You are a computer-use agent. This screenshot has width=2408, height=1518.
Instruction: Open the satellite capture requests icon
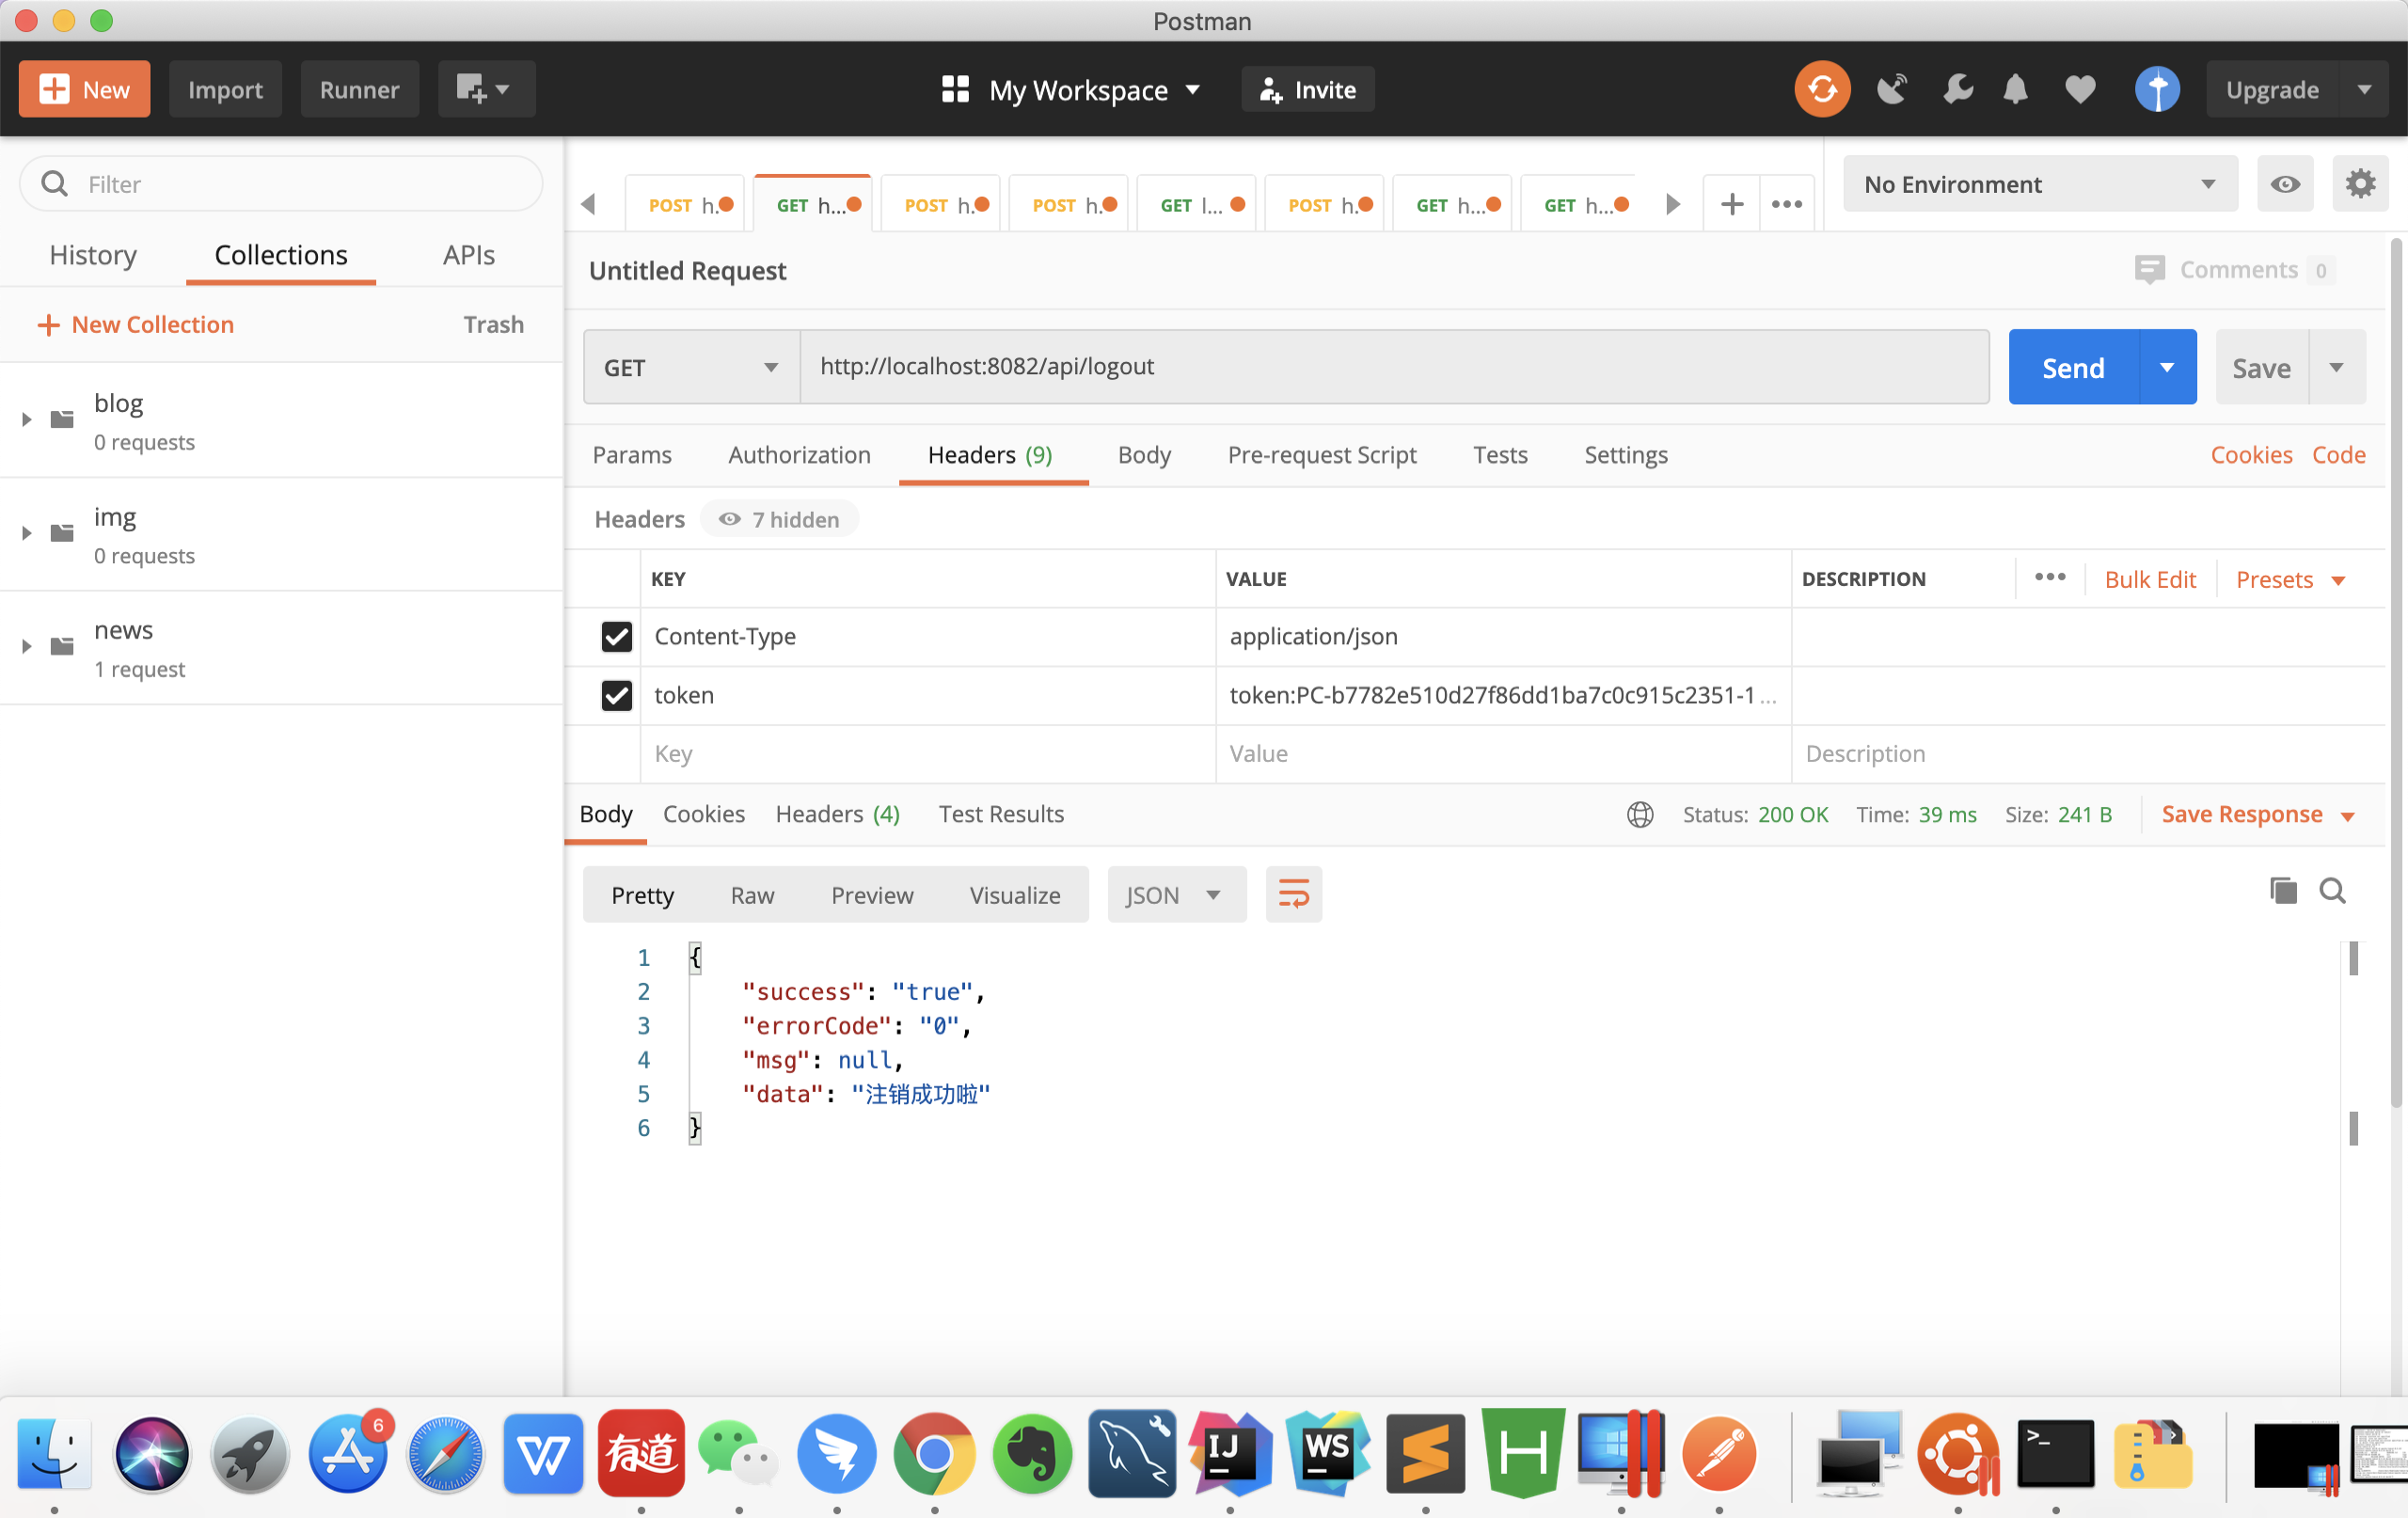tap(1891, 89)
